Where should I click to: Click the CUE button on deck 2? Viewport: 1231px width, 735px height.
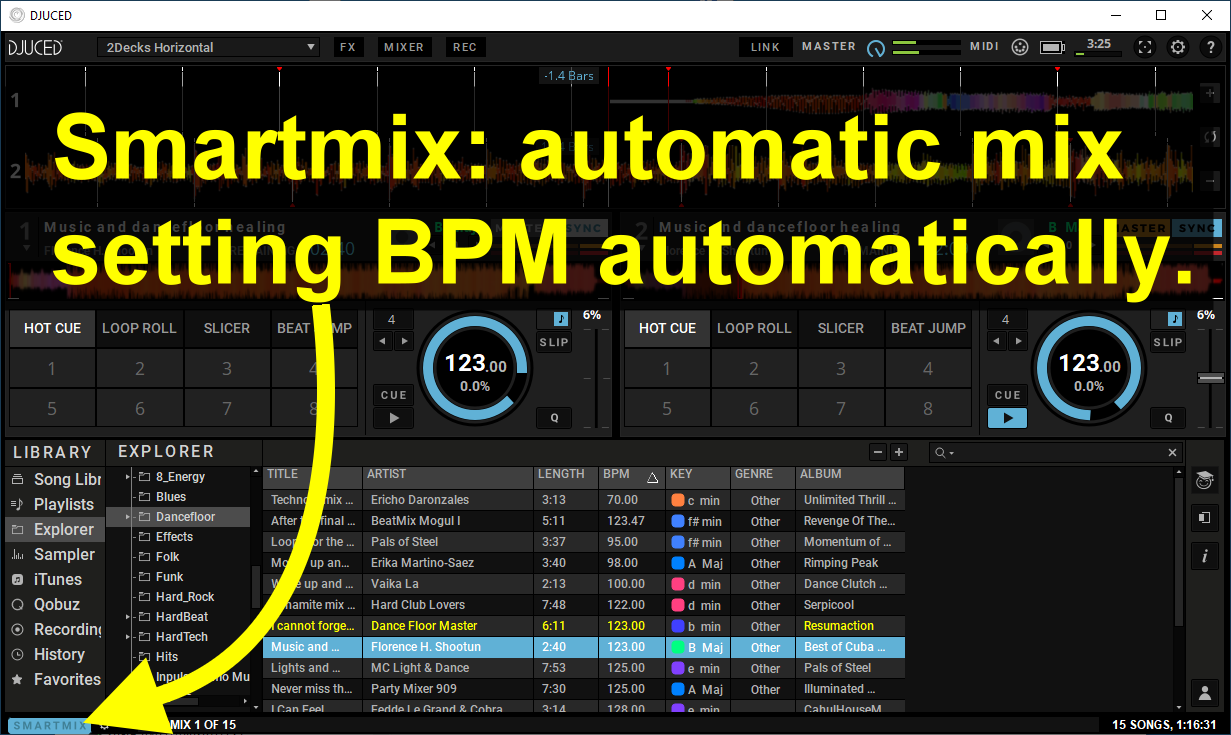[1007, 395]
